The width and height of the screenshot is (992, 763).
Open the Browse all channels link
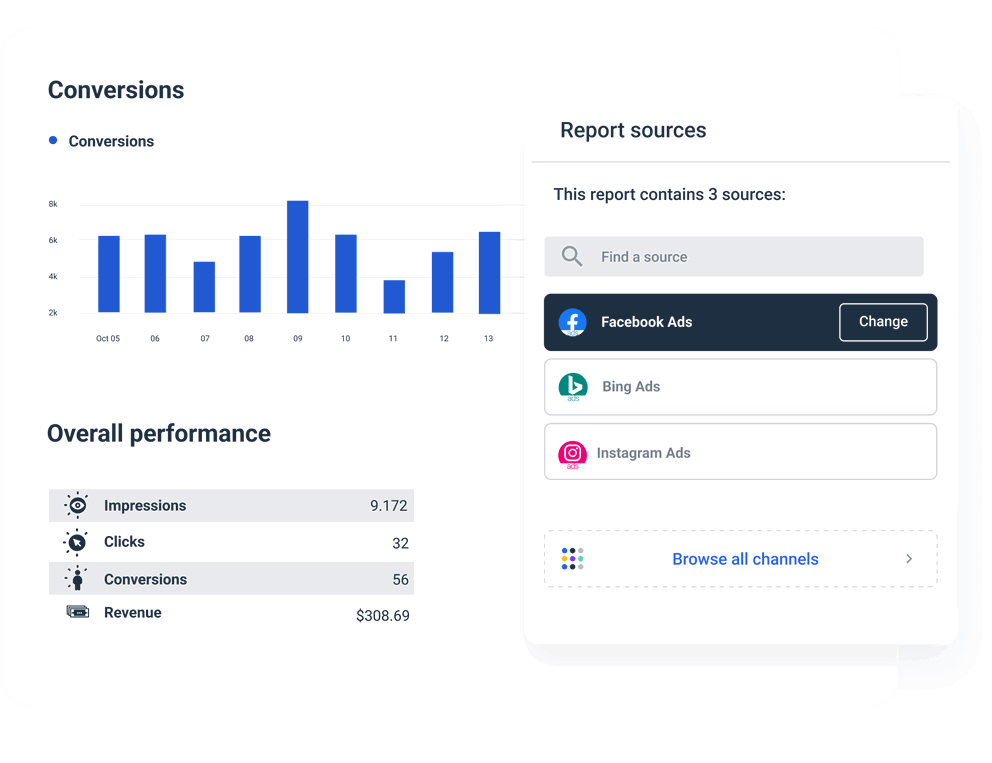pos(745,558)
